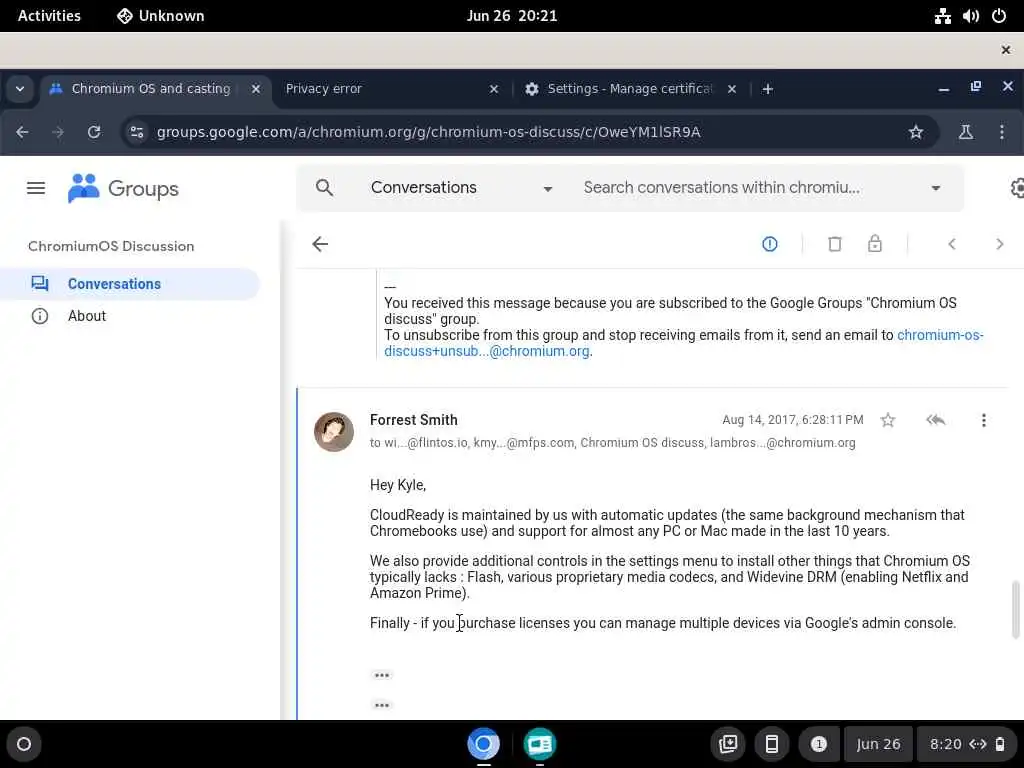Viewport: 1024px width, 768px height.
Task: Open the network status icon in top bar
Action: (942, 16)
